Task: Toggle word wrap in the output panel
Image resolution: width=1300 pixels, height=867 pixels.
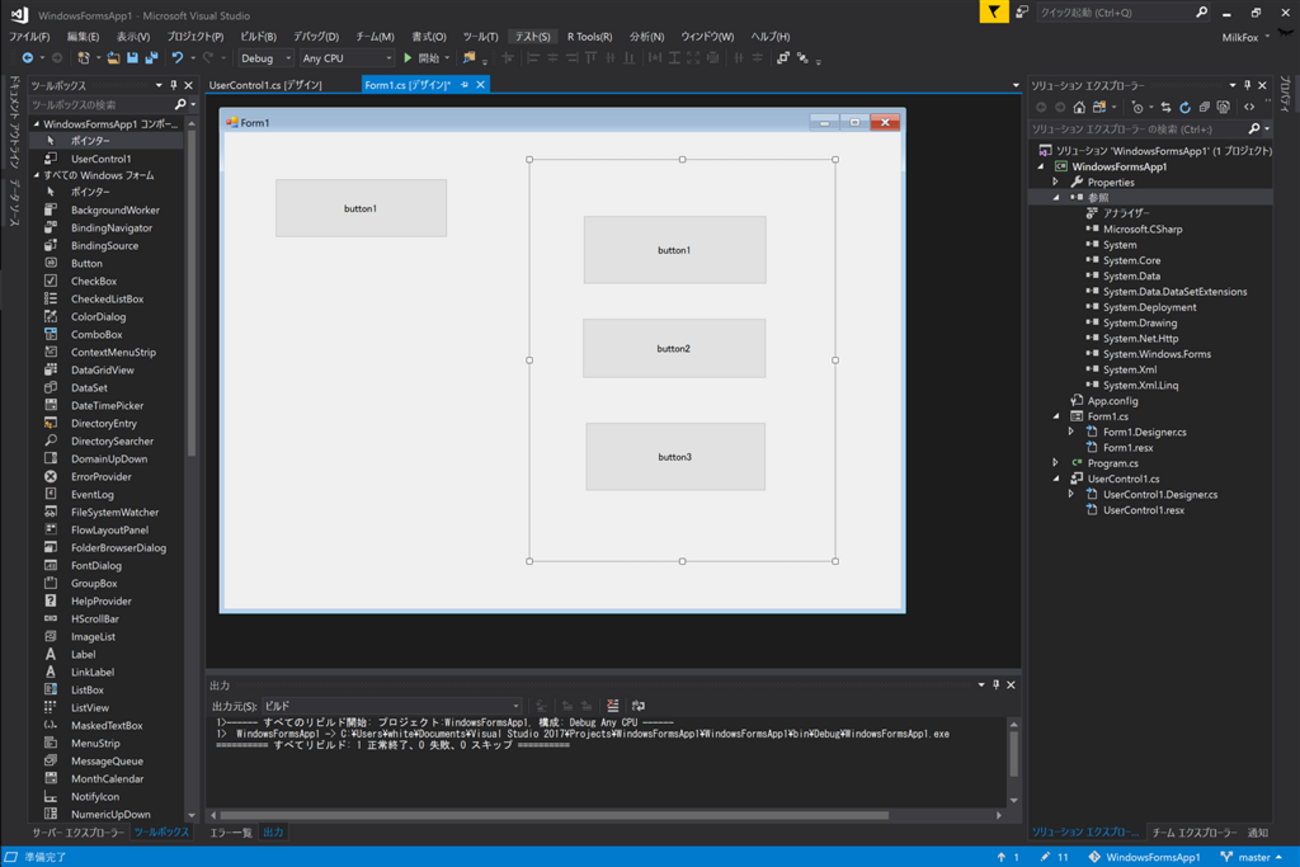Action: pyautogui.click(x=638, y=706)
